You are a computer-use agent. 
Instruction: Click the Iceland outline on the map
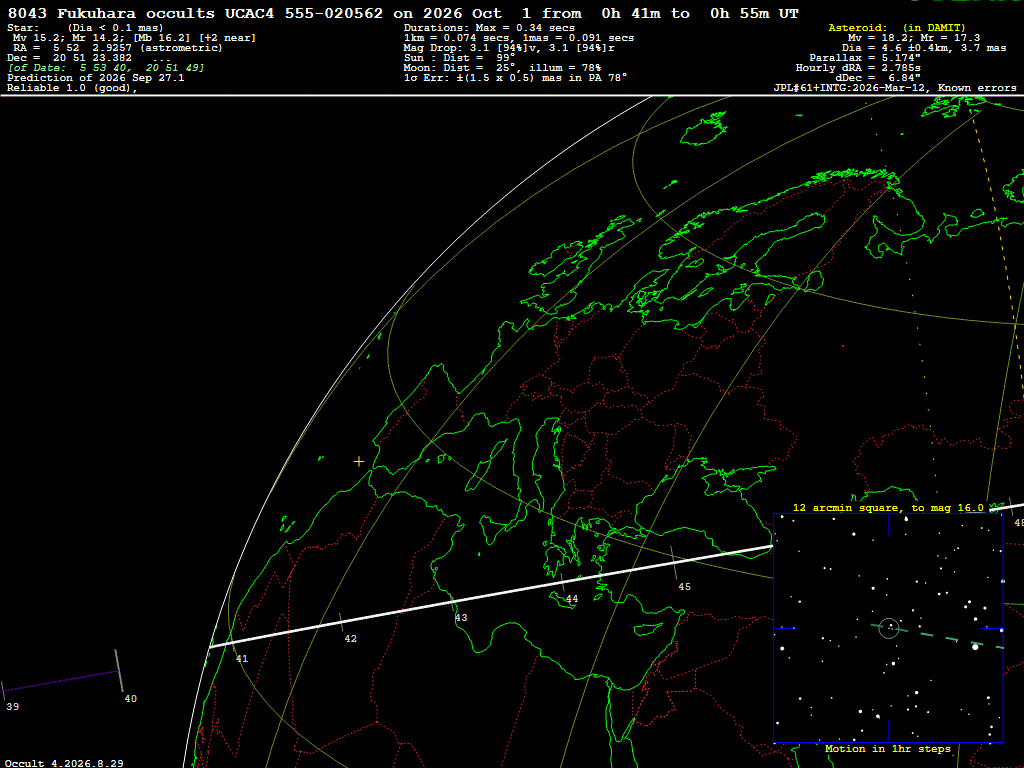704,129
